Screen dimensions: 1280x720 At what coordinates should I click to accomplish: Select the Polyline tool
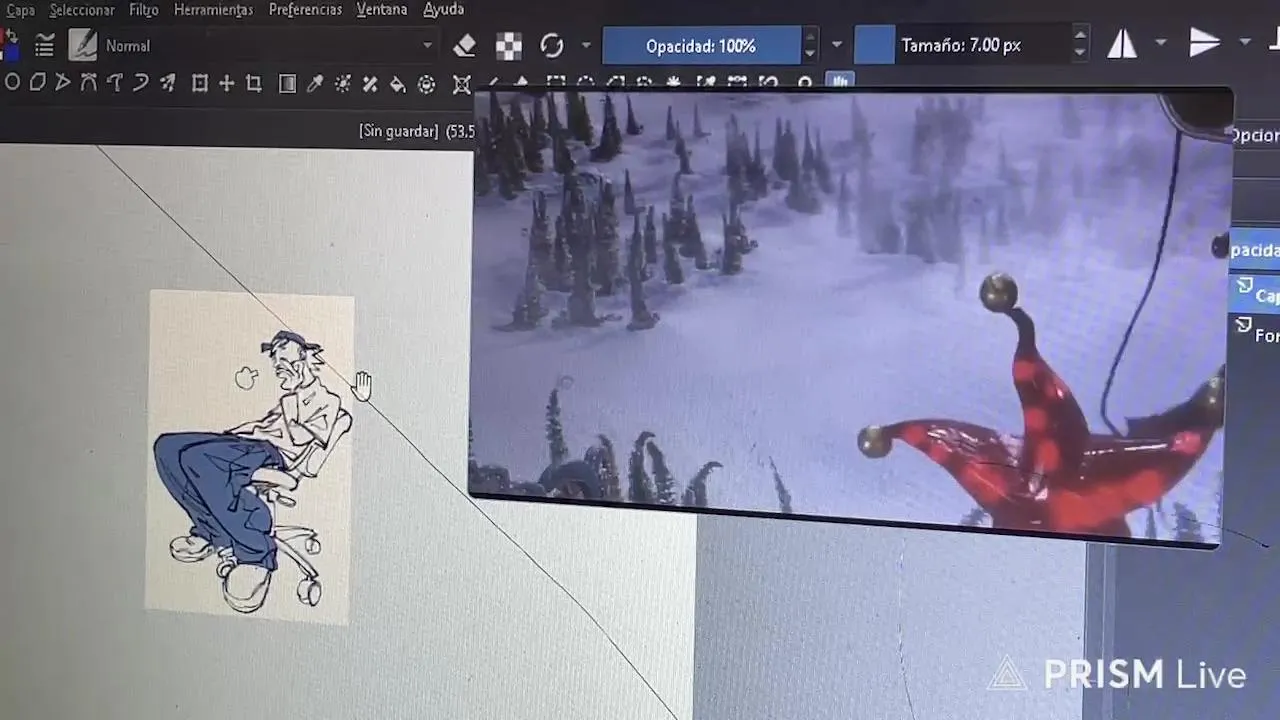point(63,83)
